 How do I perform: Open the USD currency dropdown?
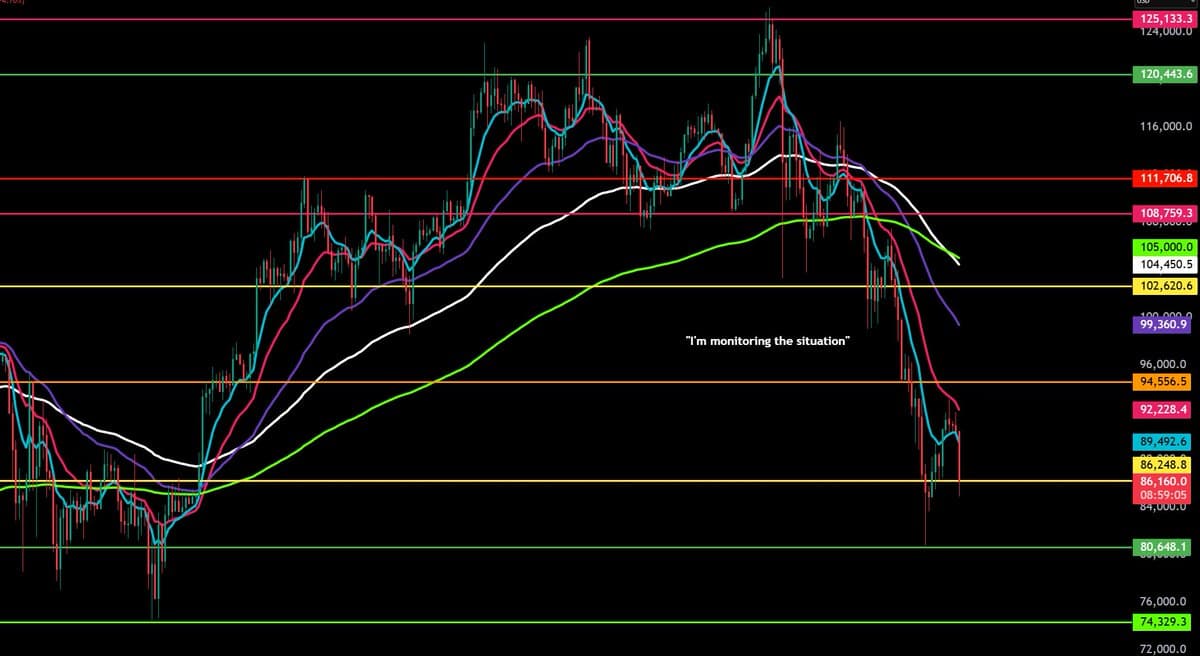[1163, 3]
